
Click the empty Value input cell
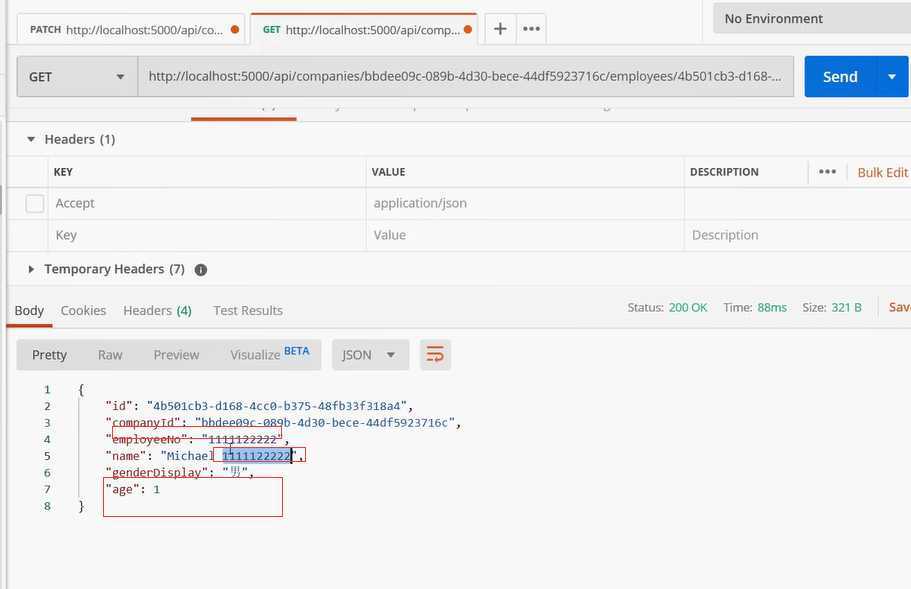(525, 235)
